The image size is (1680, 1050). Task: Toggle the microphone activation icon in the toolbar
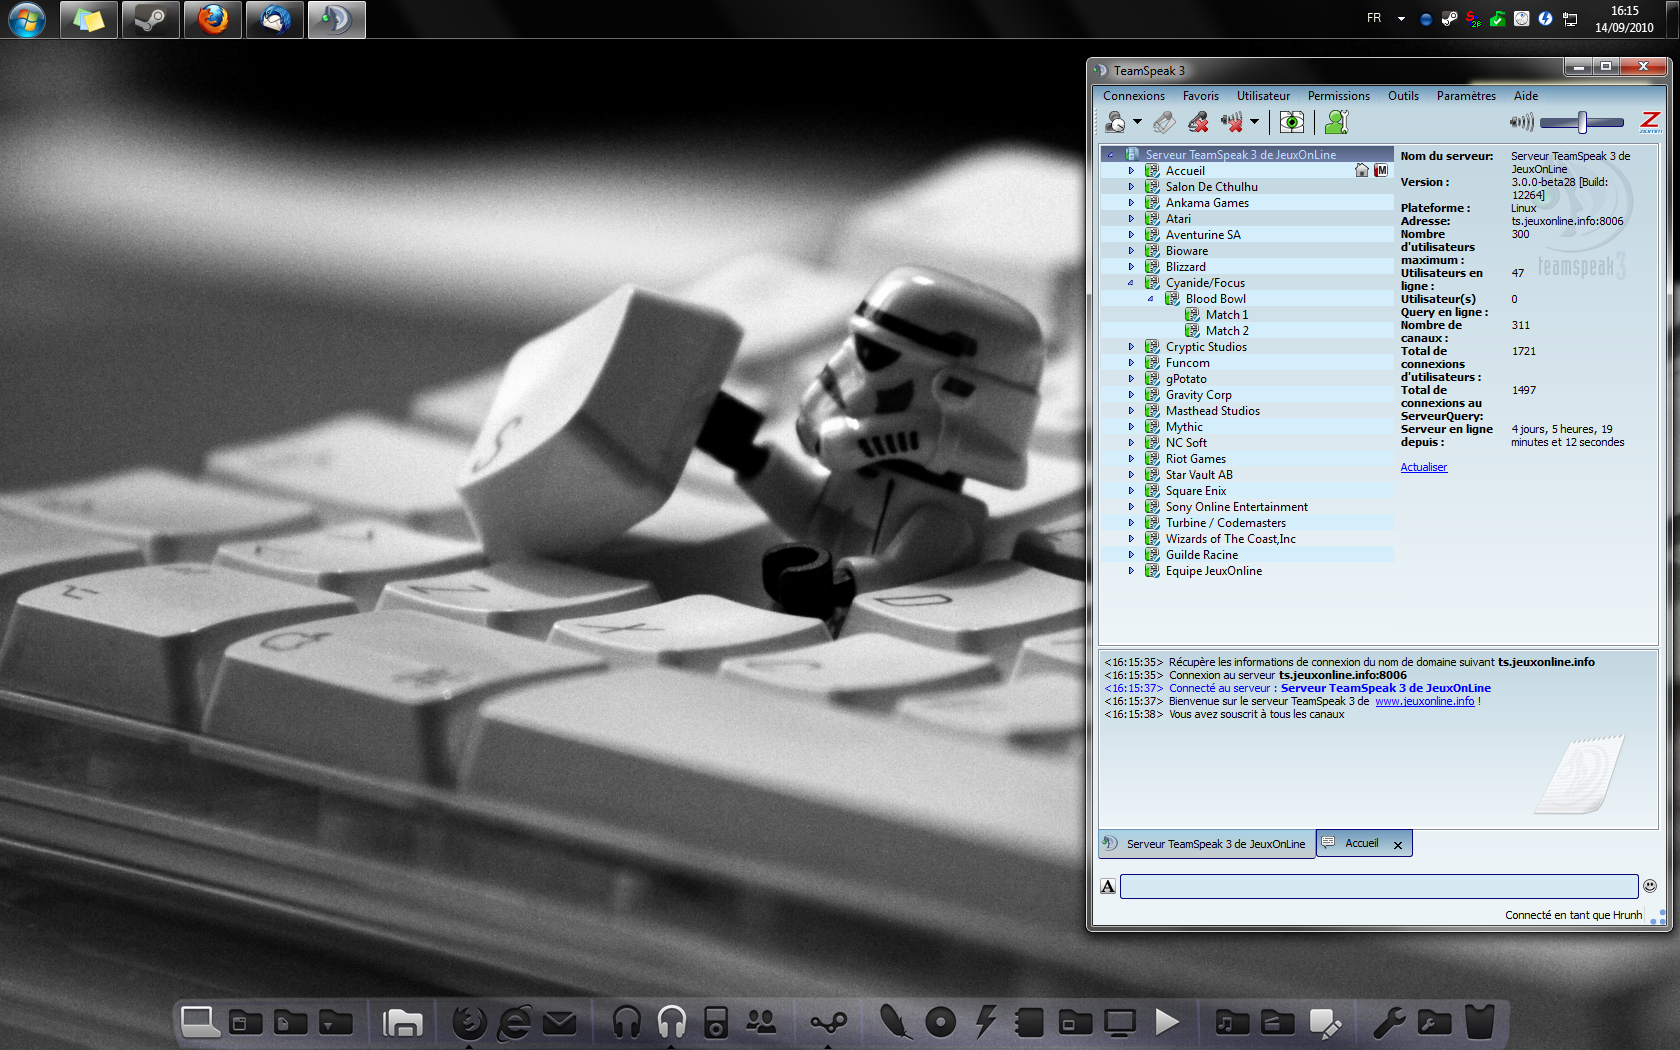point(1164,122)
